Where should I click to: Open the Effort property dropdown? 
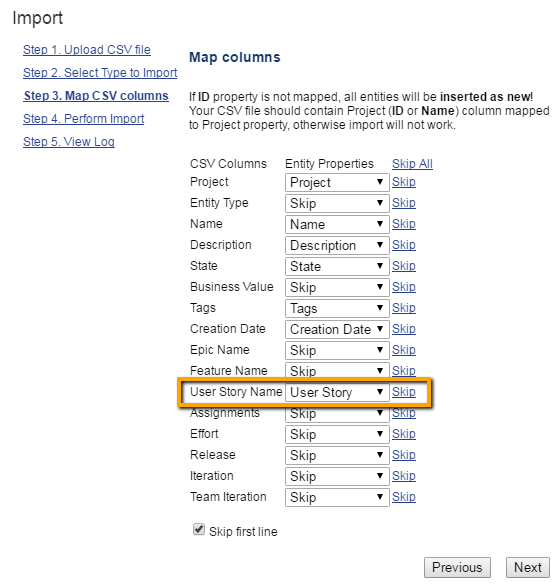(x=337, y=434)
